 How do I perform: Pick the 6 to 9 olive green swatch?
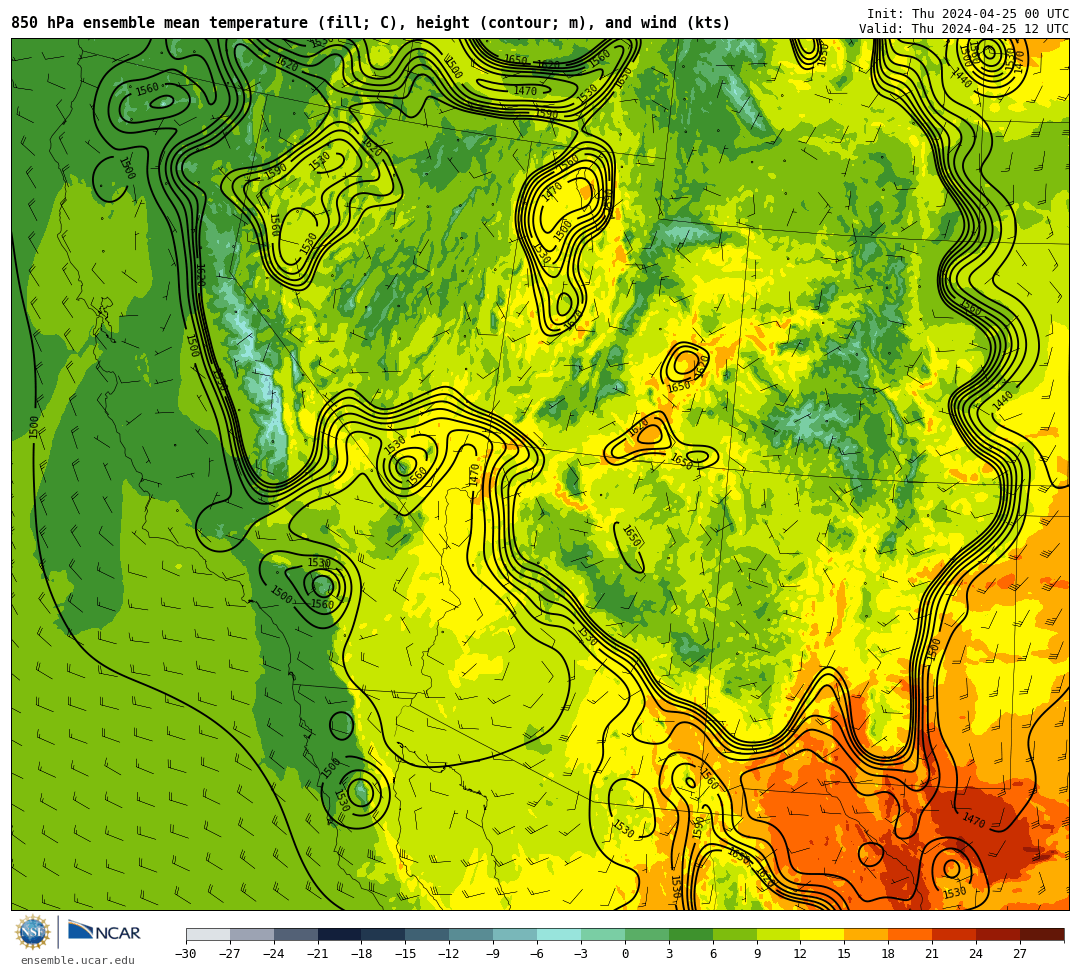[x=735, y=934]
